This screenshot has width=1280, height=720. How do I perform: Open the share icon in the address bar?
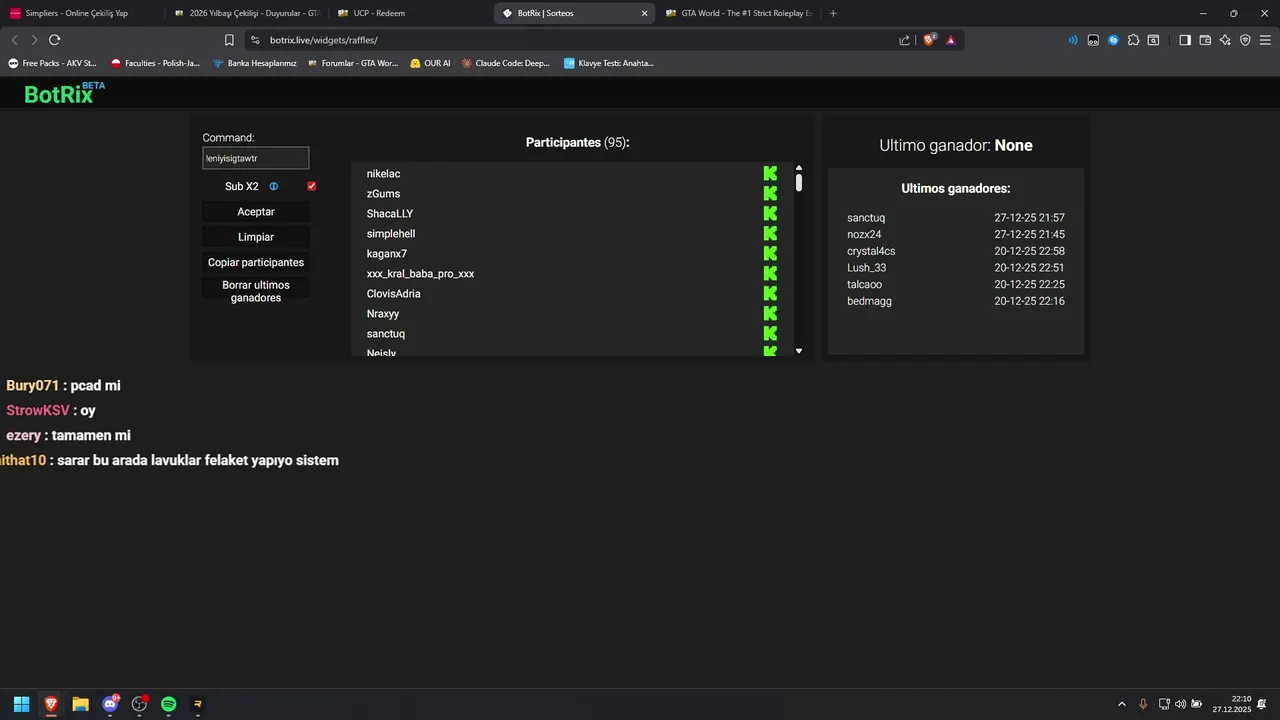pyautogui.click(x=905, y=40)
